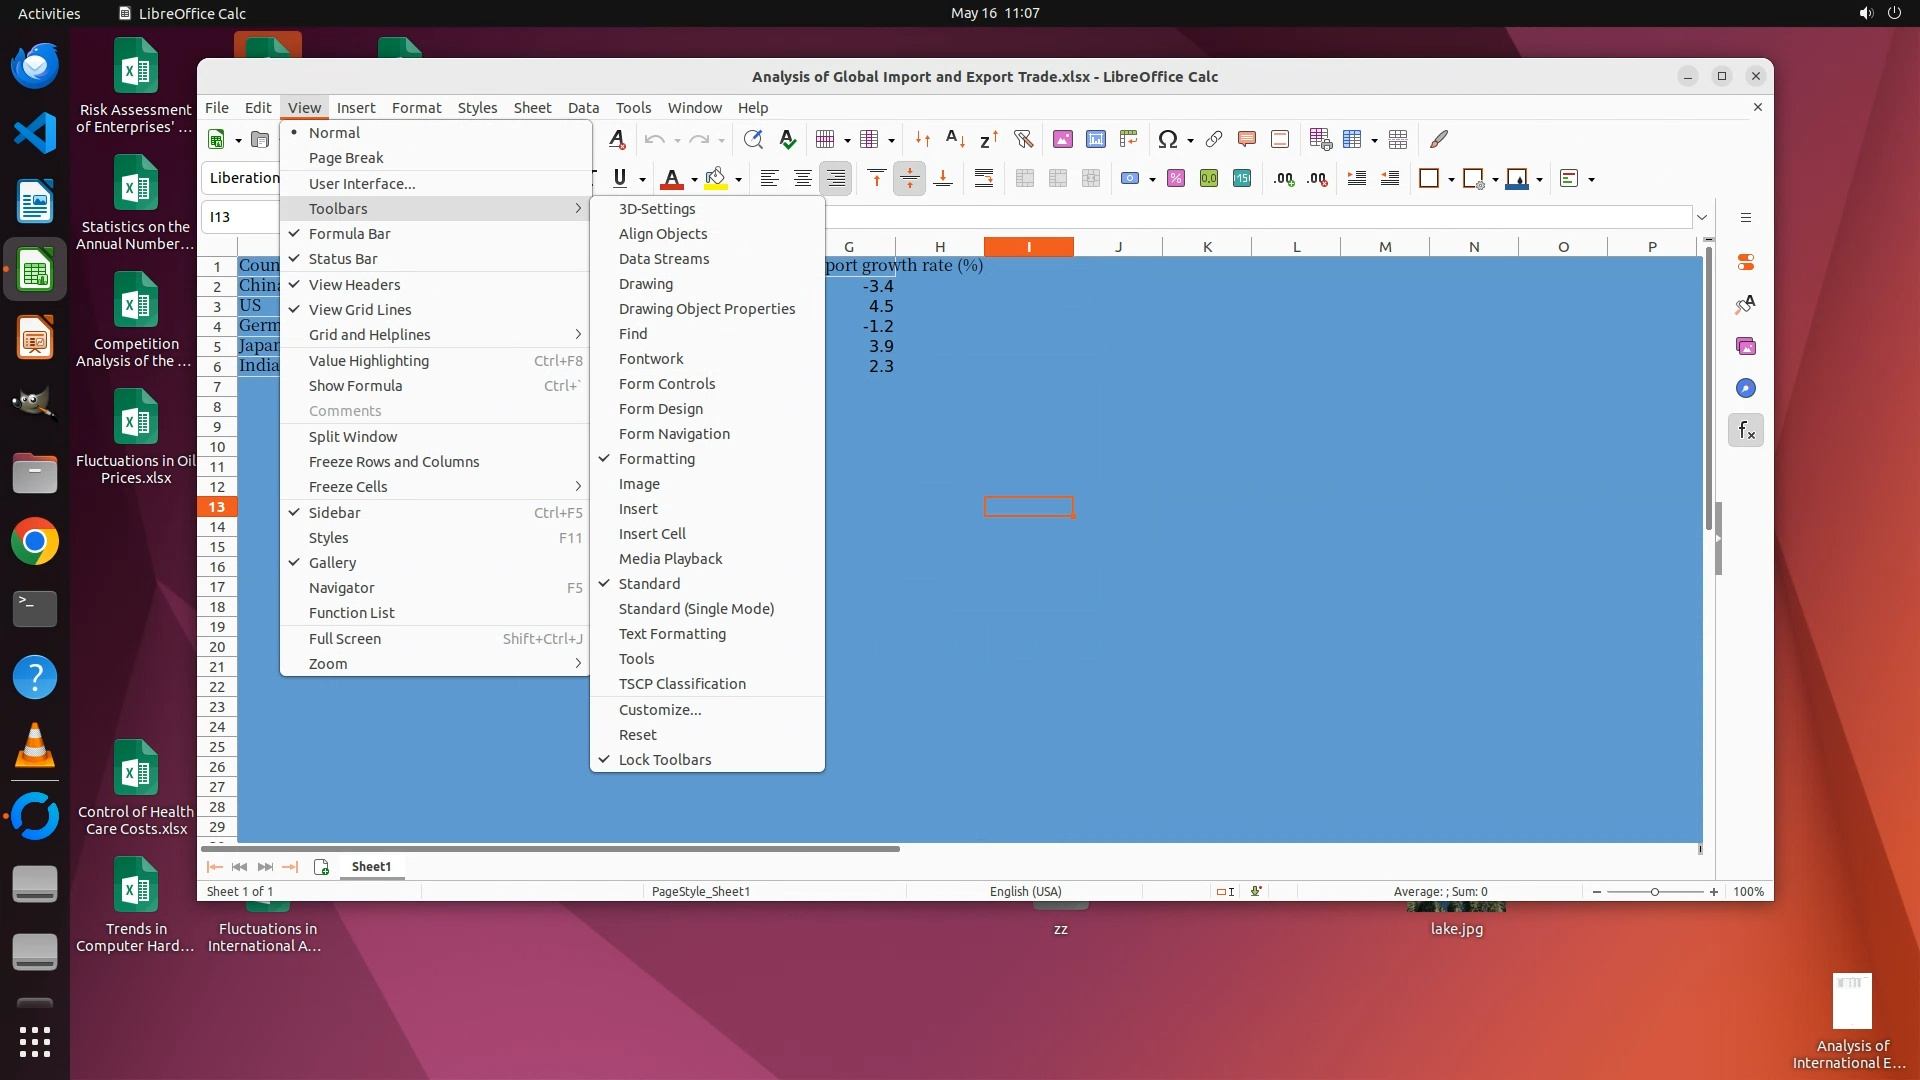Open the Functions deck in sidebar
Image resolution: width=1920 pixels, height=1080 pixels.
[x=1746, y=431]
